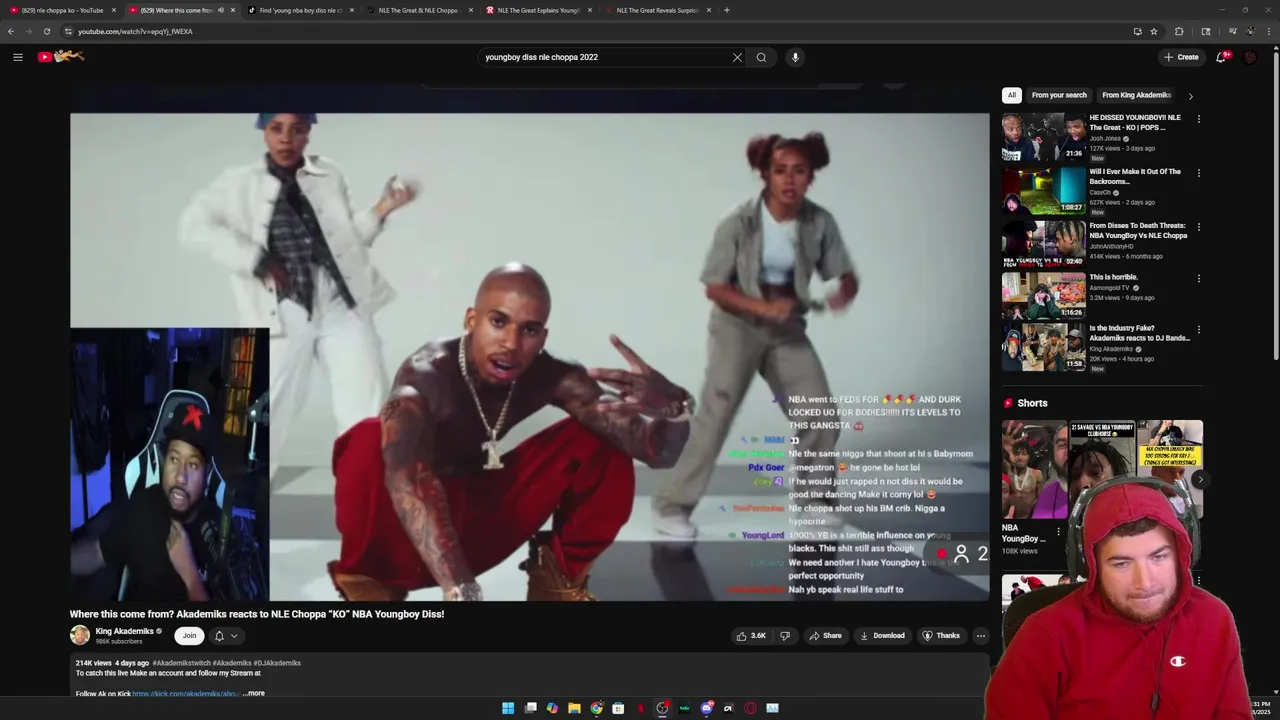1280x720 pixels.
Task: Open the YouTube guide hamburger menu
Action: coord(17,57)
